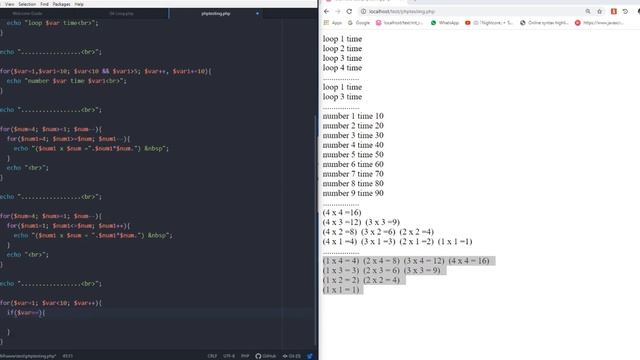Open the Help menu in Atom
This screenshot has height=360, width=640.
pyautogui.click(x=79, y=4)
